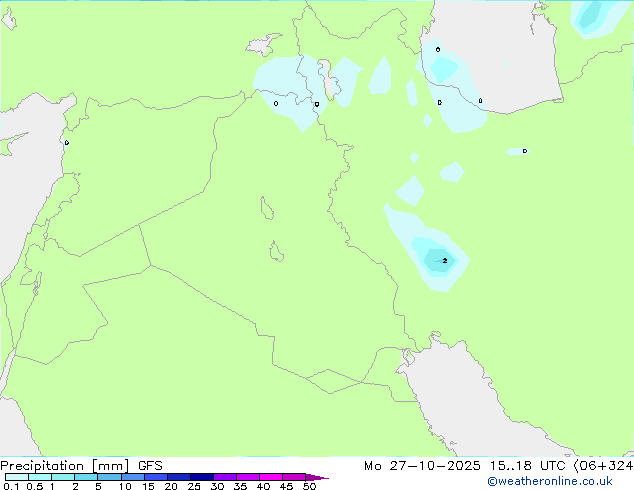Click the 20 mm legend swatch
The height and width of the screenshot is (490, 634).
click(179, 477)
